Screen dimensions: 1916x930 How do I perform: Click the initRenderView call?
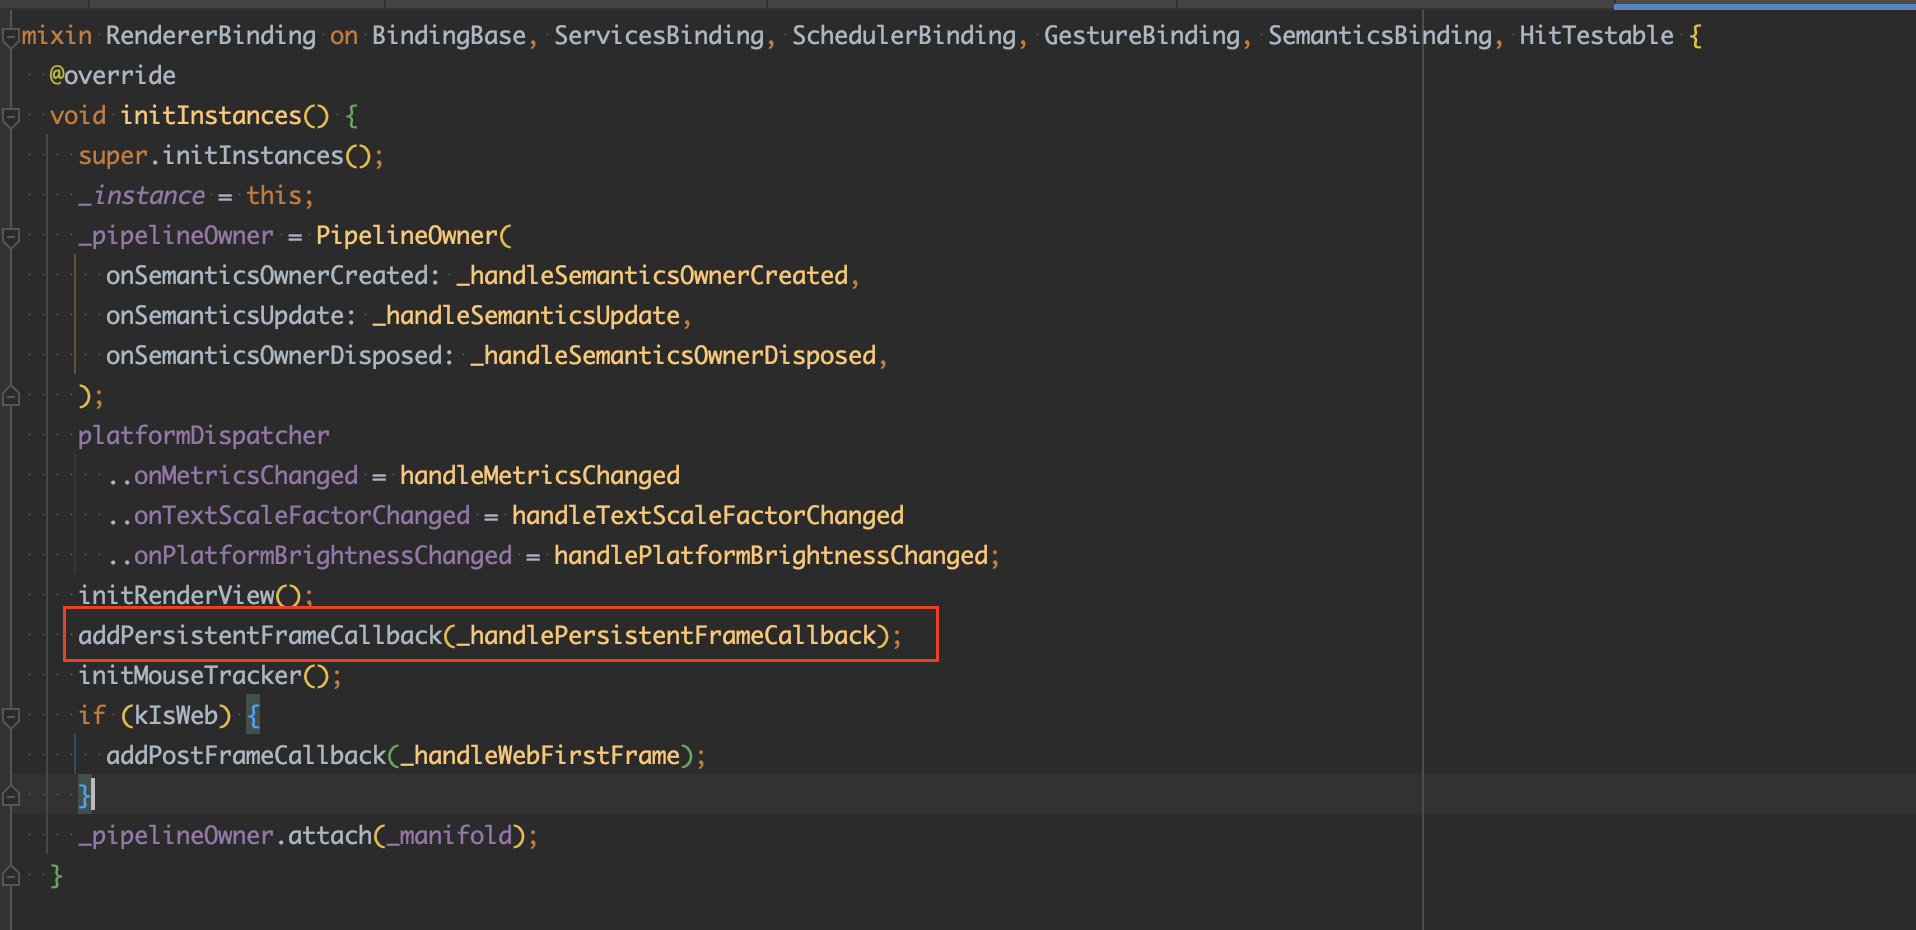176,596
